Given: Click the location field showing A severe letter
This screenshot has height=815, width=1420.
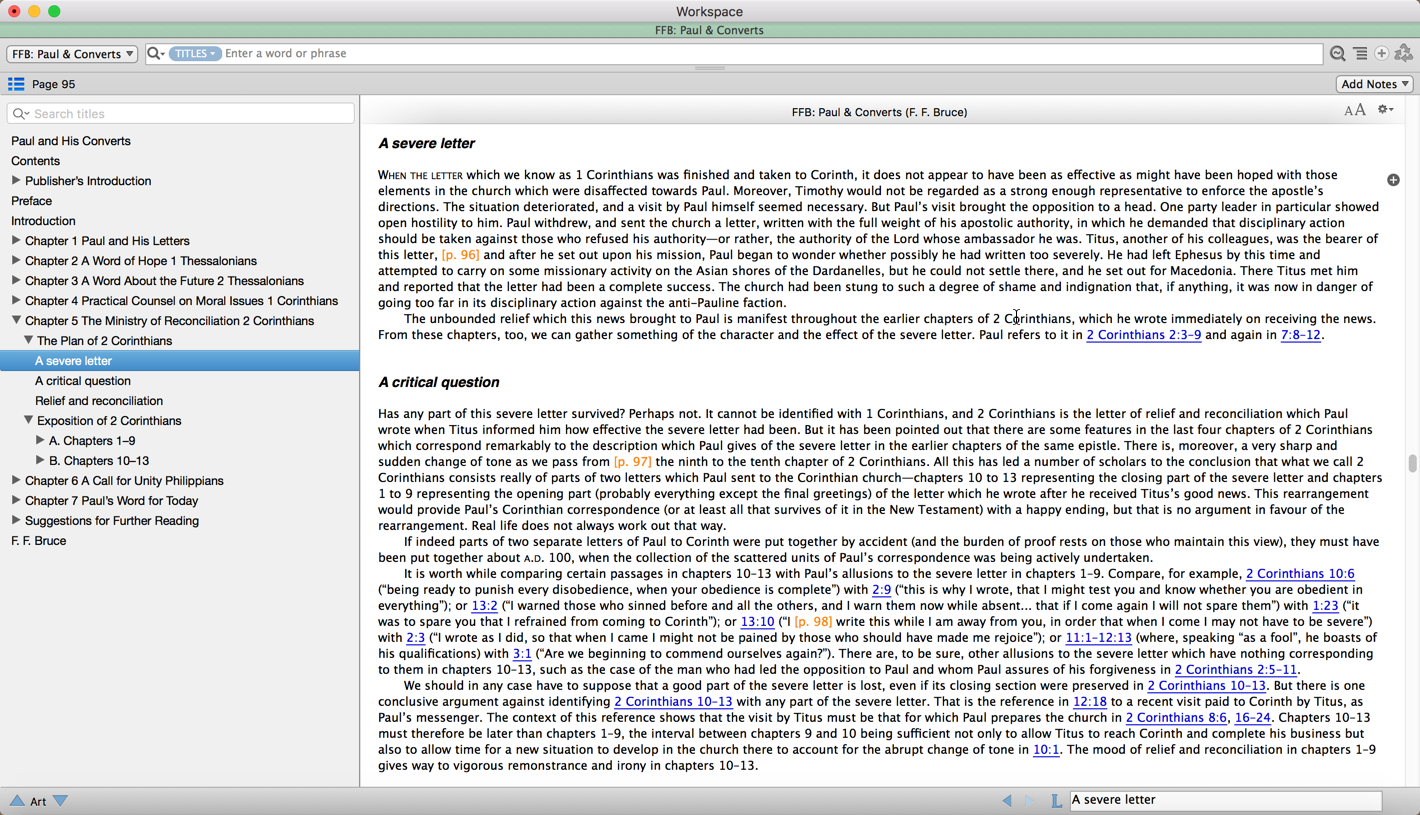Looking at the screenshot, I should point(1226,800).
